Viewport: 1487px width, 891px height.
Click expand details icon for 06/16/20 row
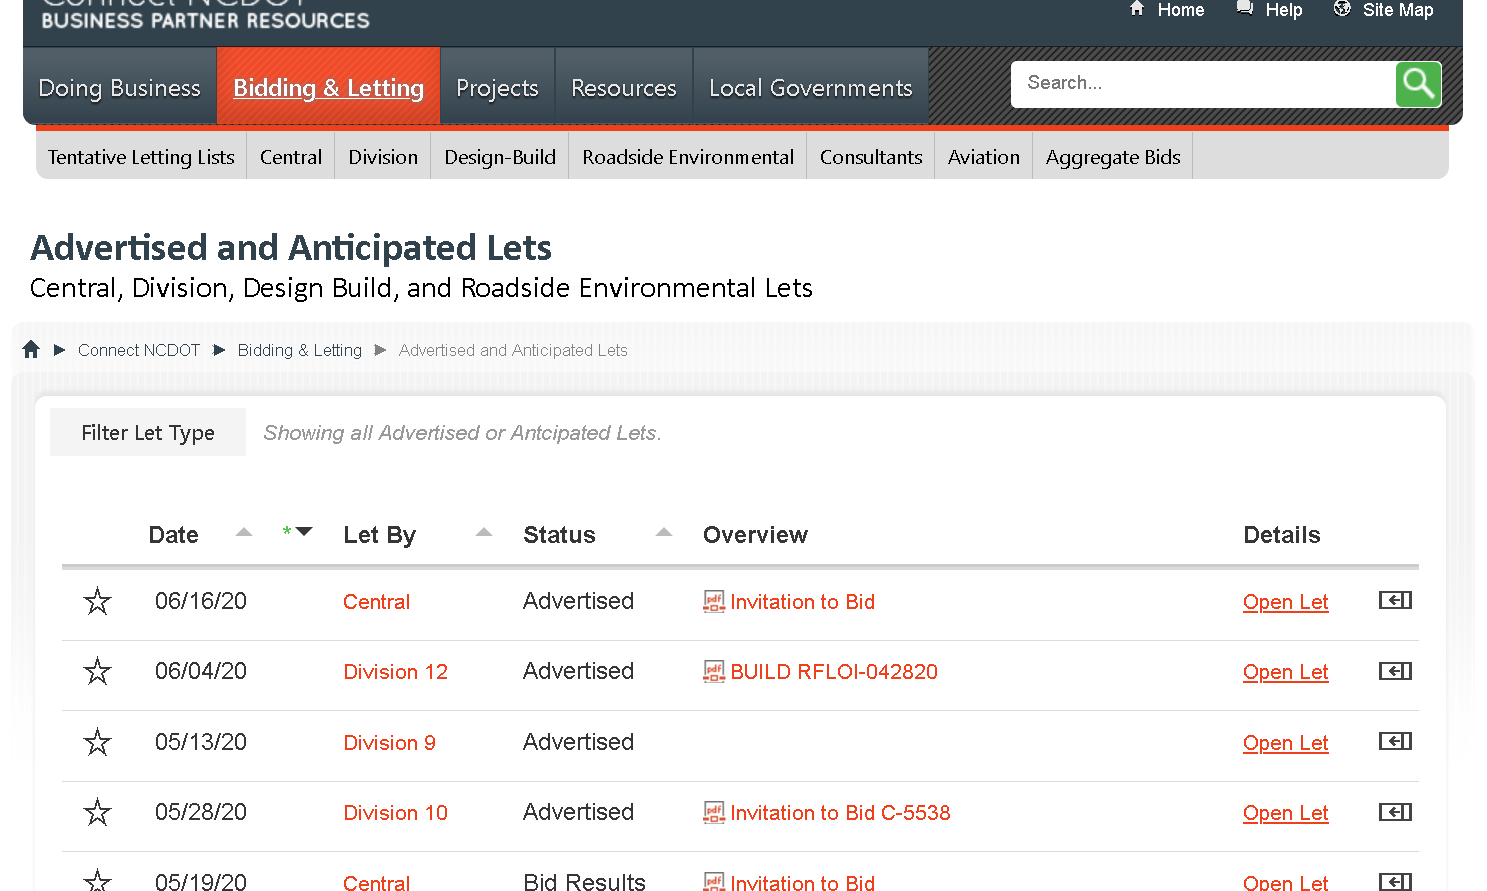1394,600
